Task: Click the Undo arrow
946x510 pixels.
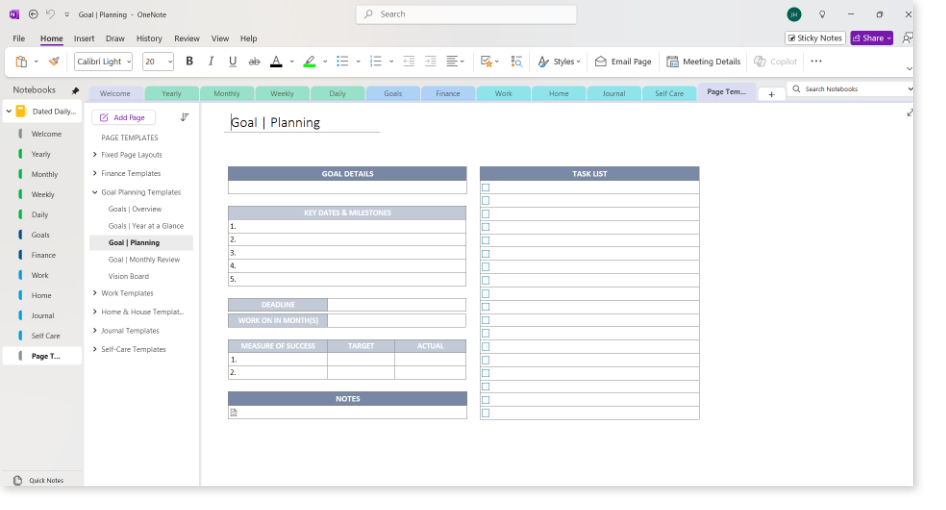Action: [50, 14]
